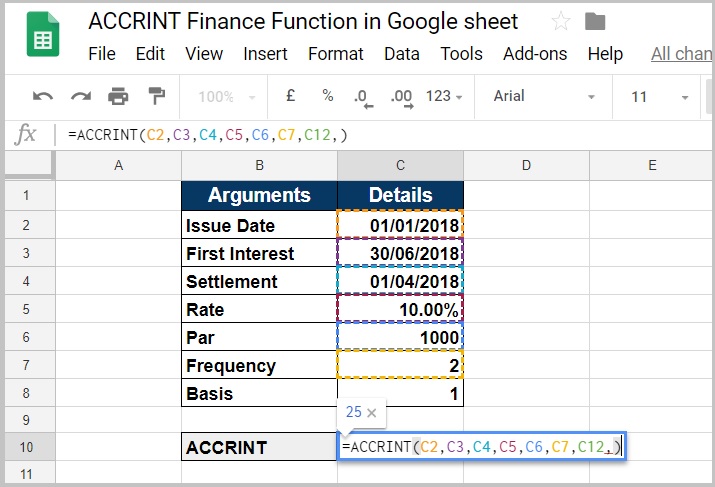Select the column C header
Viewport: 715px width, 487px height.
coord(400,165)
